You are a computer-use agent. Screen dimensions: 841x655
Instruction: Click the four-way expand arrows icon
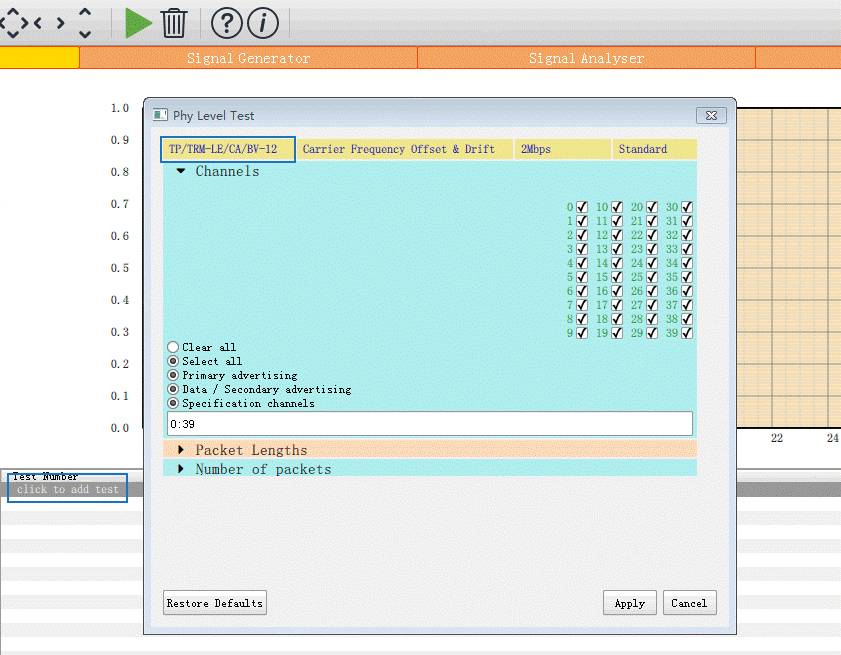pos(12,22)
